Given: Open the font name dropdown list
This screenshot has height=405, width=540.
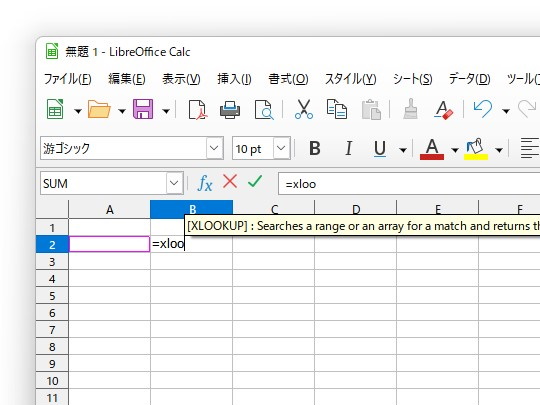Looking at the screenshot, I should click(x=214, y=148).
